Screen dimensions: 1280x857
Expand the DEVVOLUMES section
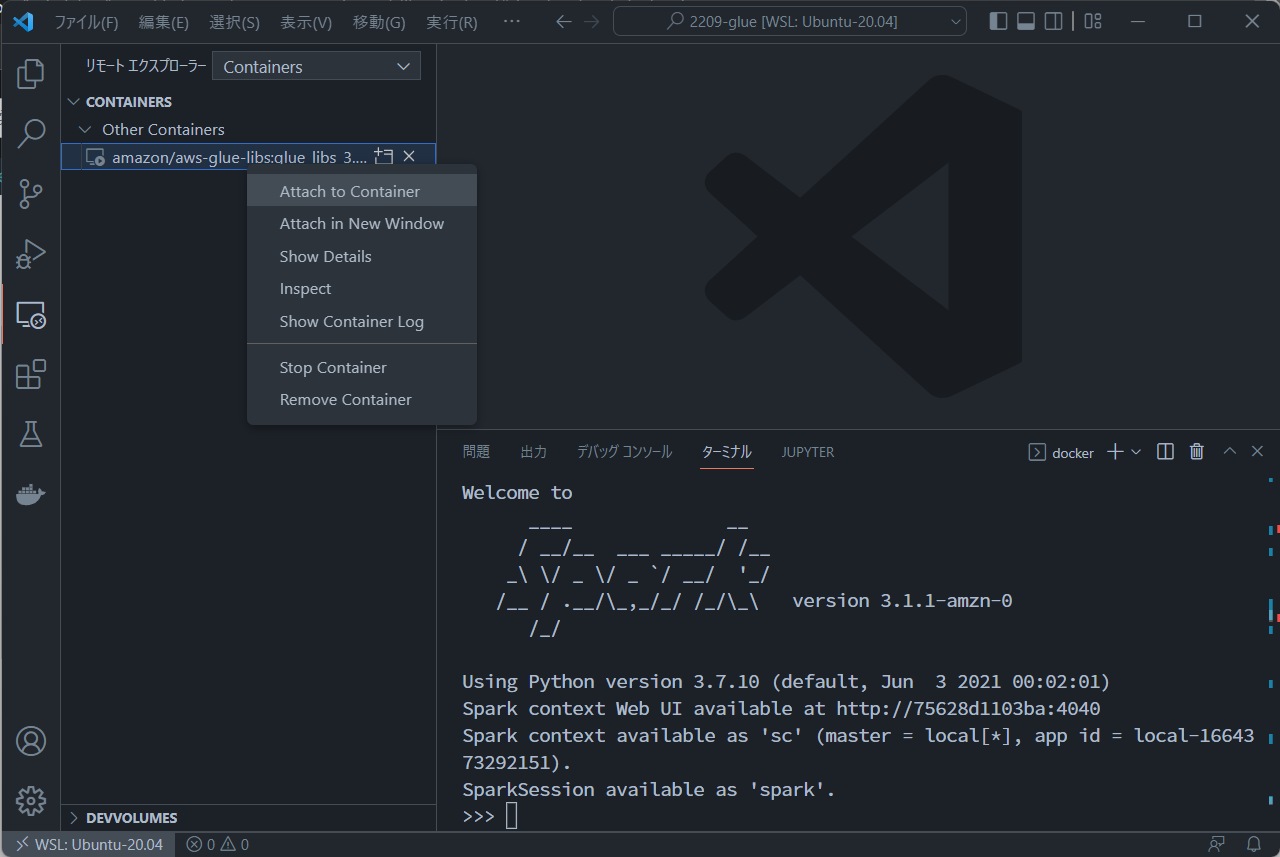click(73, 818)
